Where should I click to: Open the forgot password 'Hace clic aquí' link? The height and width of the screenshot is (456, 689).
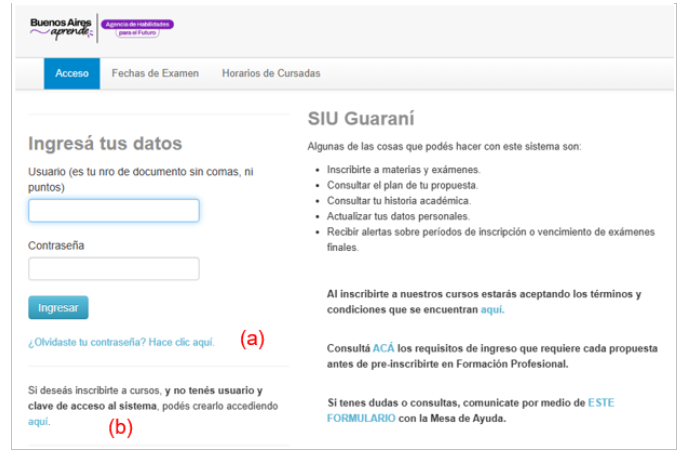121,342
